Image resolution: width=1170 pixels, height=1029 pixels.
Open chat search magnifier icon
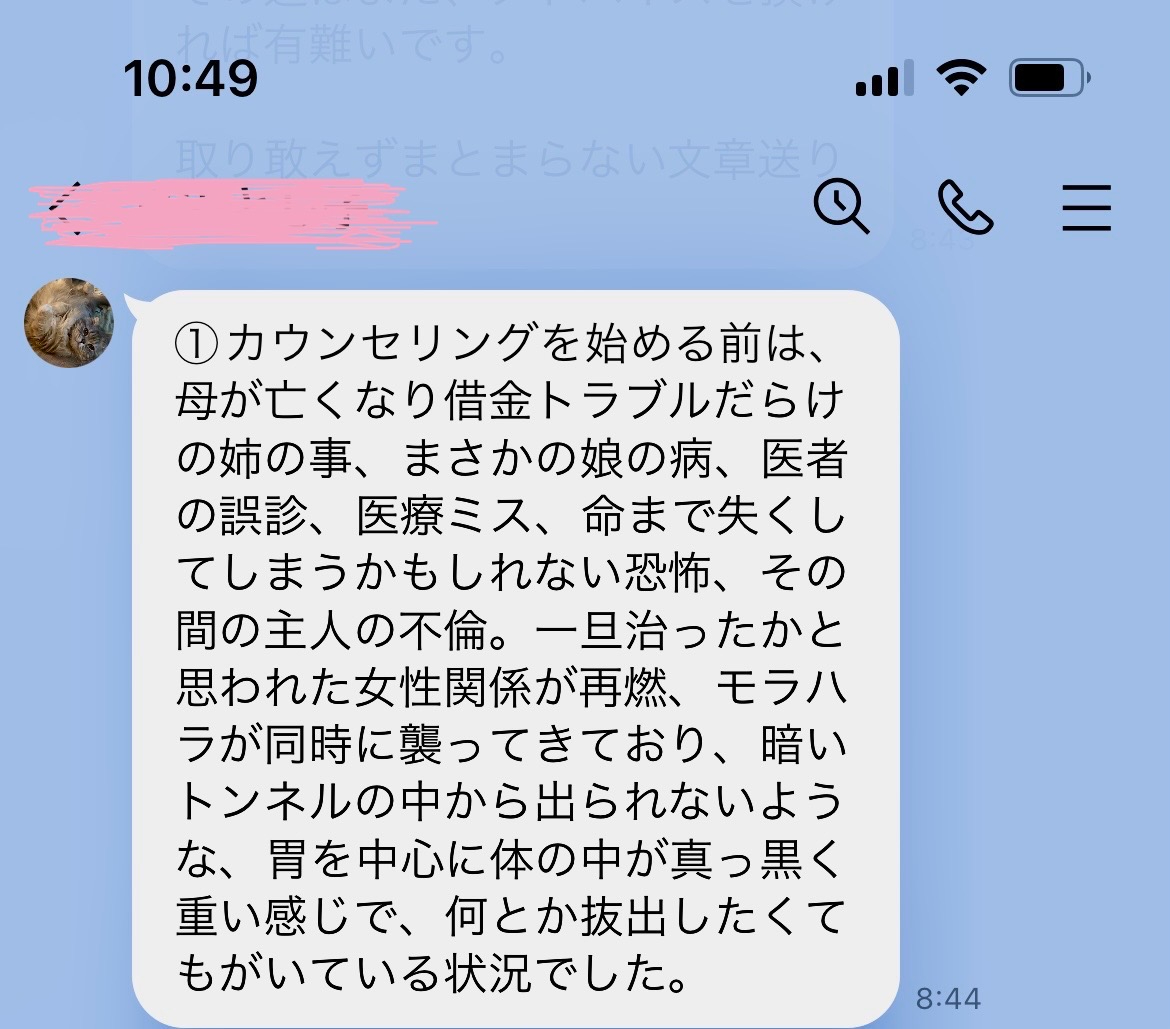point(841,207)
